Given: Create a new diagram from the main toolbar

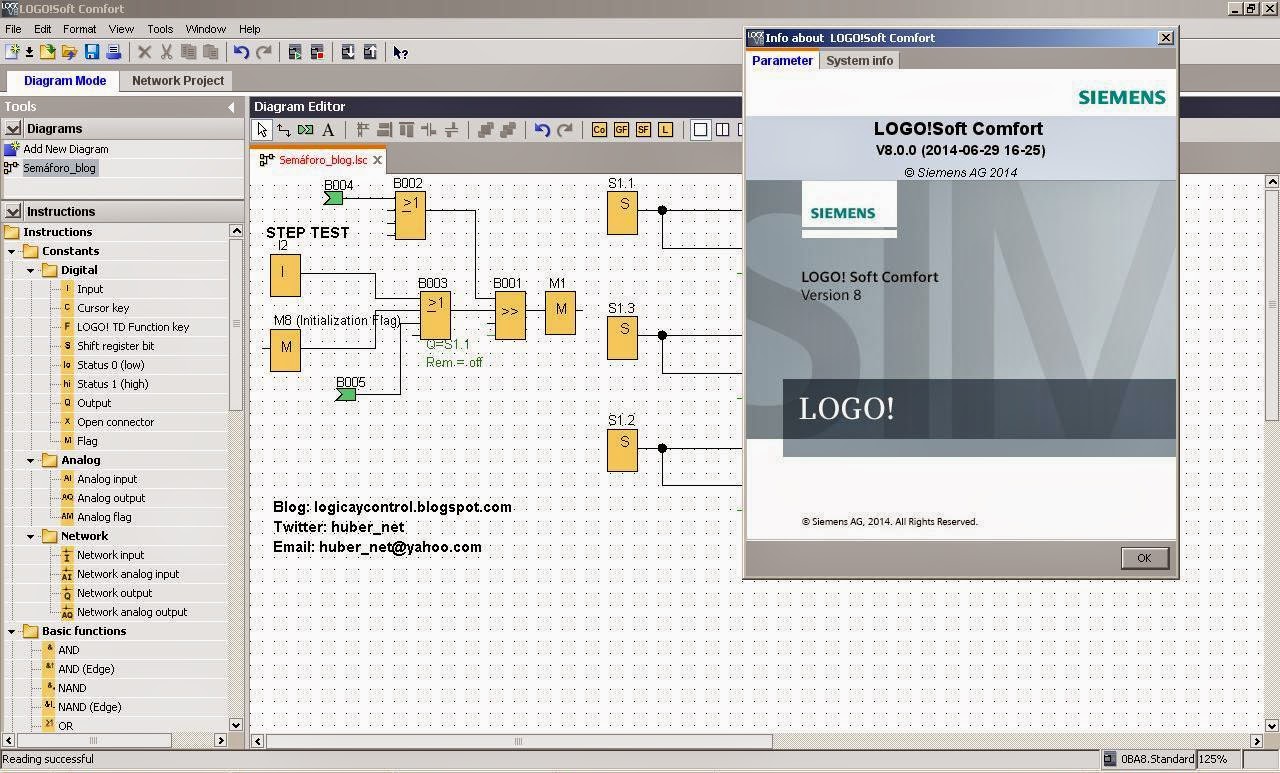Looking at the screenshot, I should (x=12, y=52).
